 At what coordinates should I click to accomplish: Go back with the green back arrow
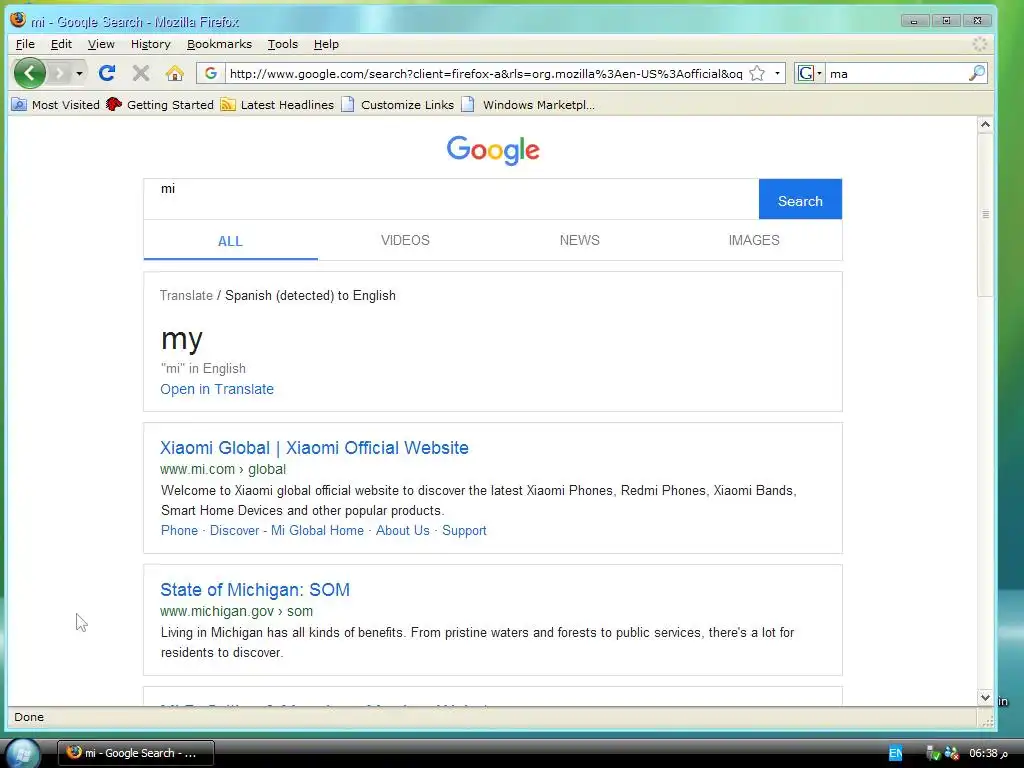(29, 73)
